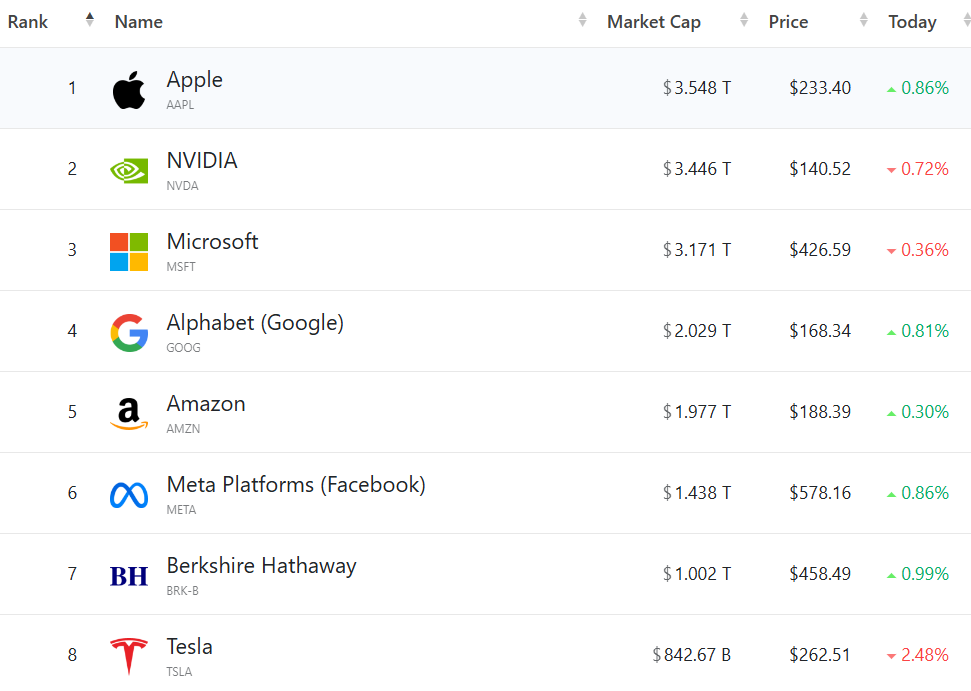Click the Tesla company name
This screenshot has width=971, height=691.
tap(189, 646)
